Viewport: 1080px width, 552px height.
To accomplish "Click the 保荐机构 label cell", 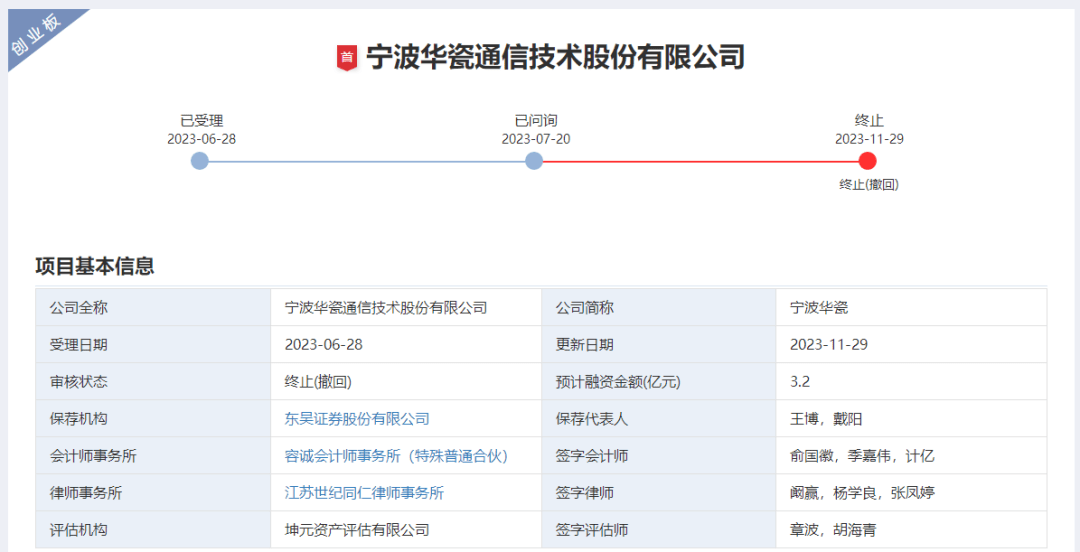I will pos(153,418).
